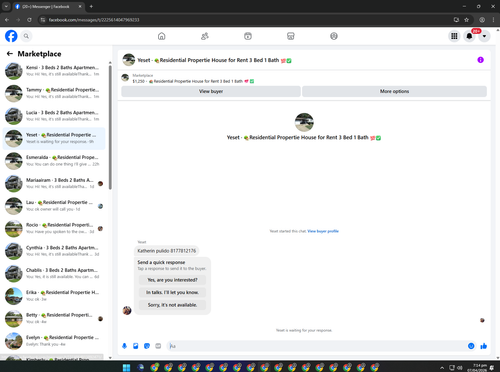Click conversation list scrollbar
This screenshot has height=372, width=500.
(110, 127)
